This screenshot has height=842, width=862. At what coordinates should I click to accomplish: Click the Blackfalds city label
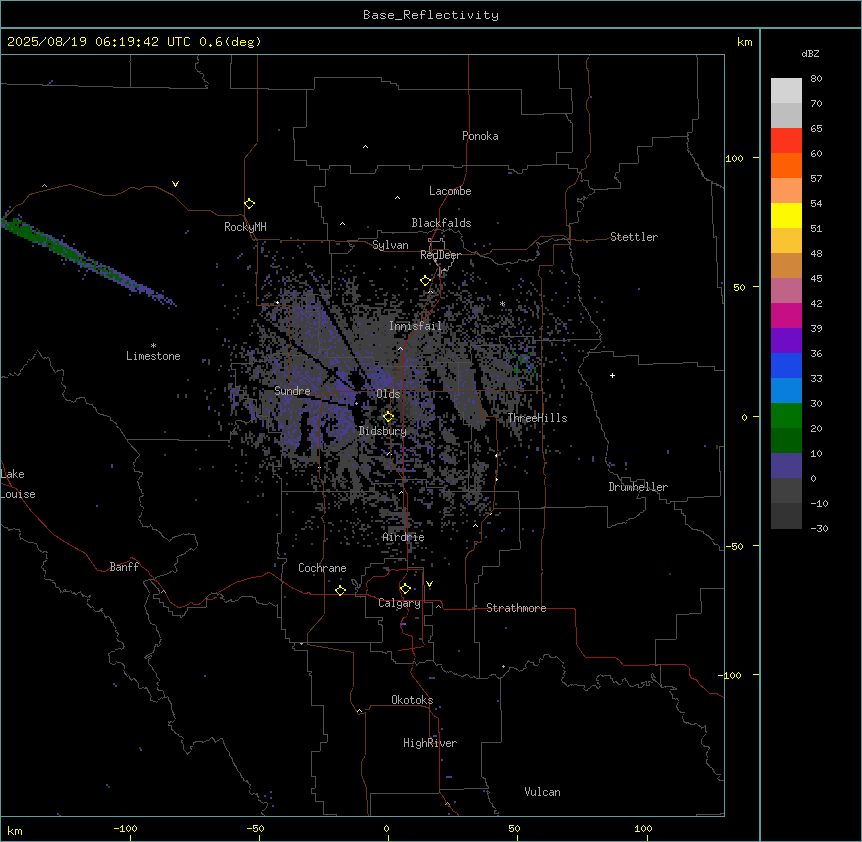point(441,223)
